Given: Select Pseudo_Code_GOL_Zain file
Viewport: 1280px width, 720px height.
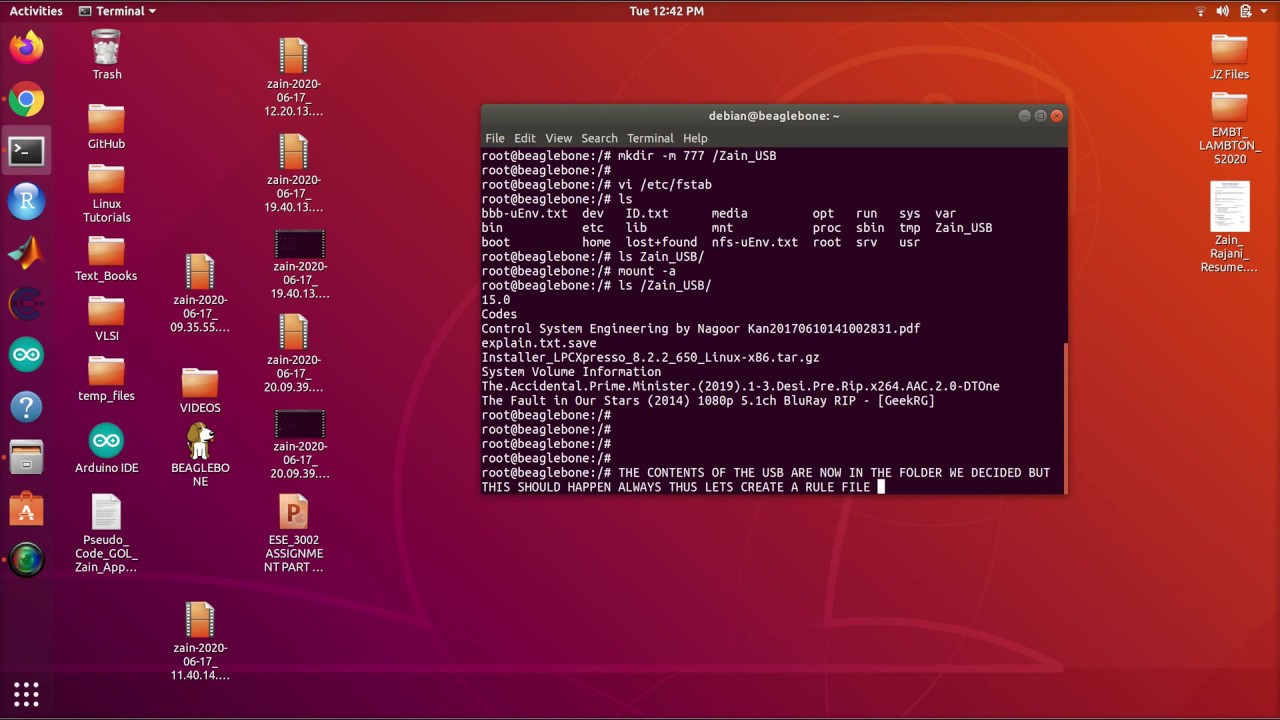Looking at the screenshot, I should pyautogui.click(x=106, y=534).
